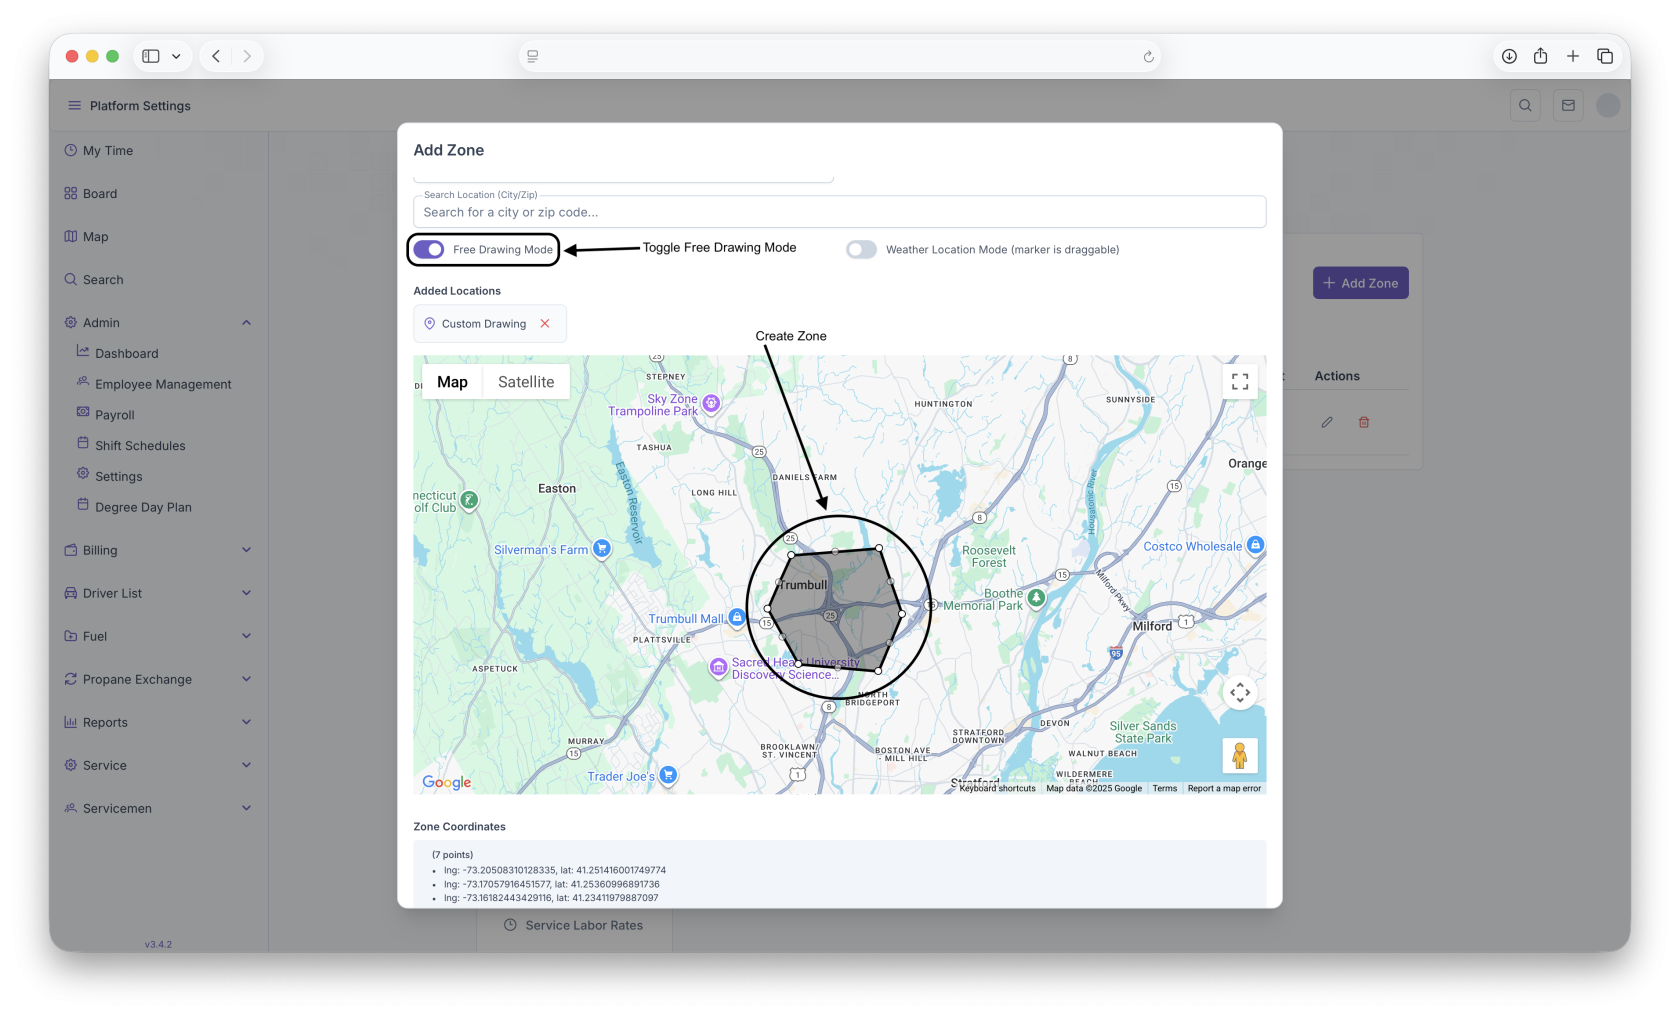This screenshot has width=1680, height=1017.
Task: Open Employee Management in the sidebar
Action: [163, 385]
